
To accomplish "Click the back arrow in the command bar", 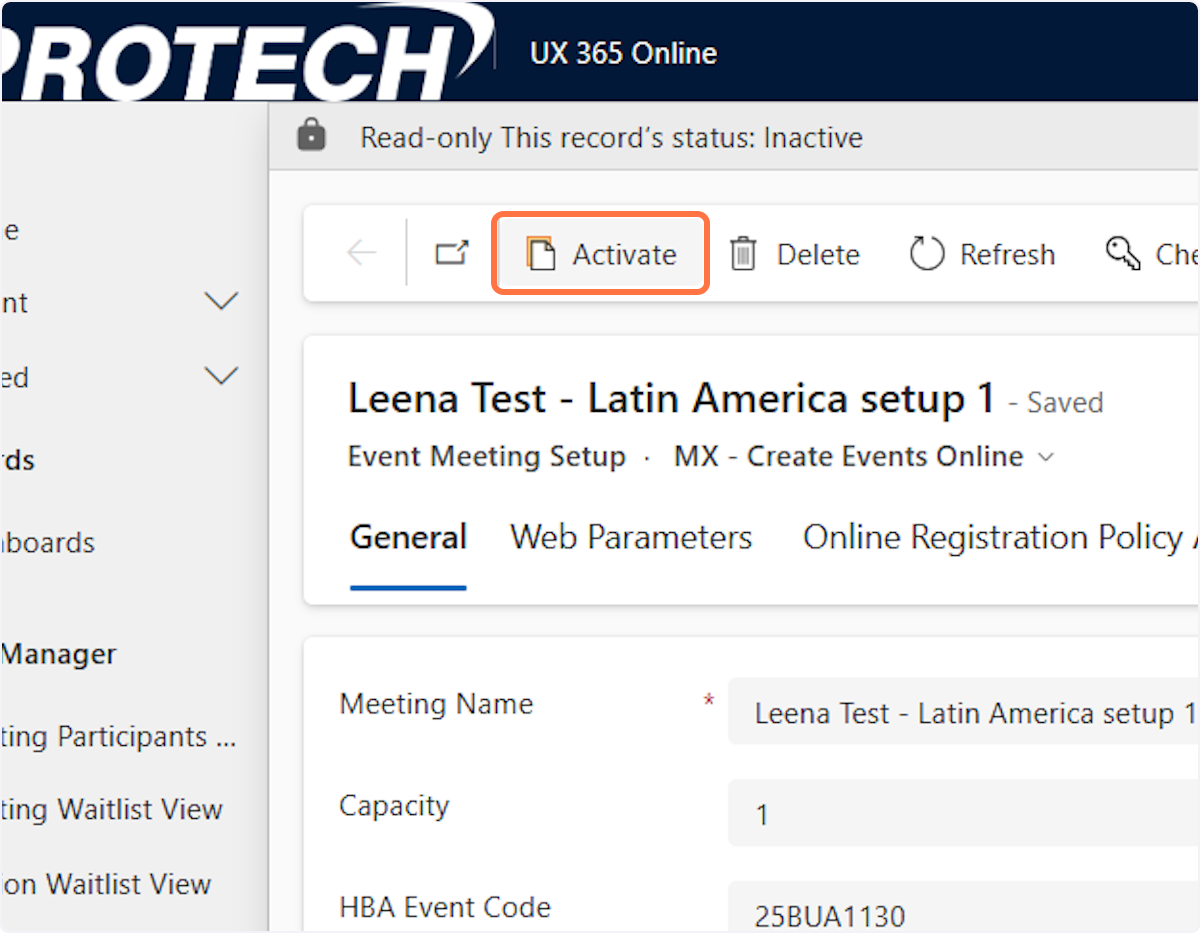I will pos(361,254).
